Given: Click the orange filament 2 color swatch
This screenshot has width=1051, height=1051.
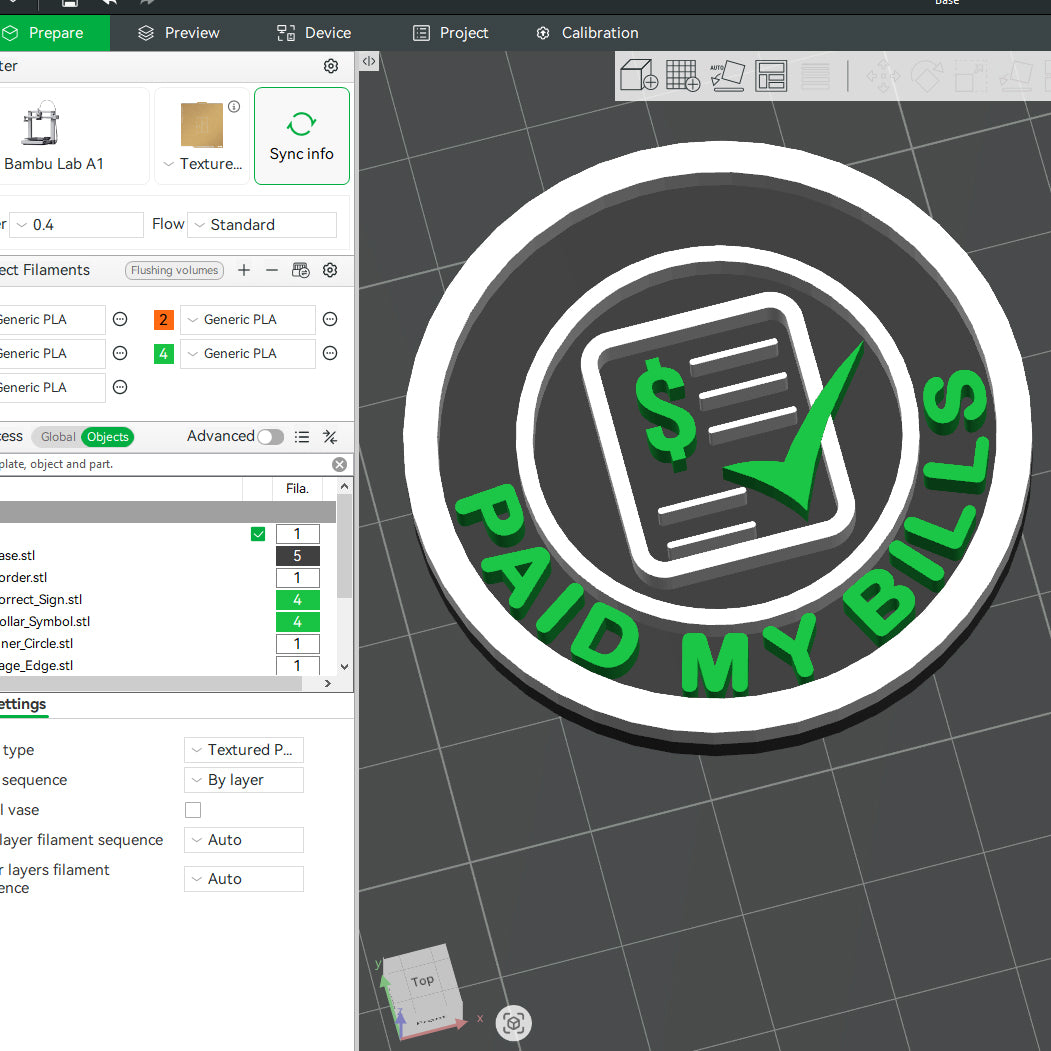Looking at the screenshot, I should (x=164, y=320).
